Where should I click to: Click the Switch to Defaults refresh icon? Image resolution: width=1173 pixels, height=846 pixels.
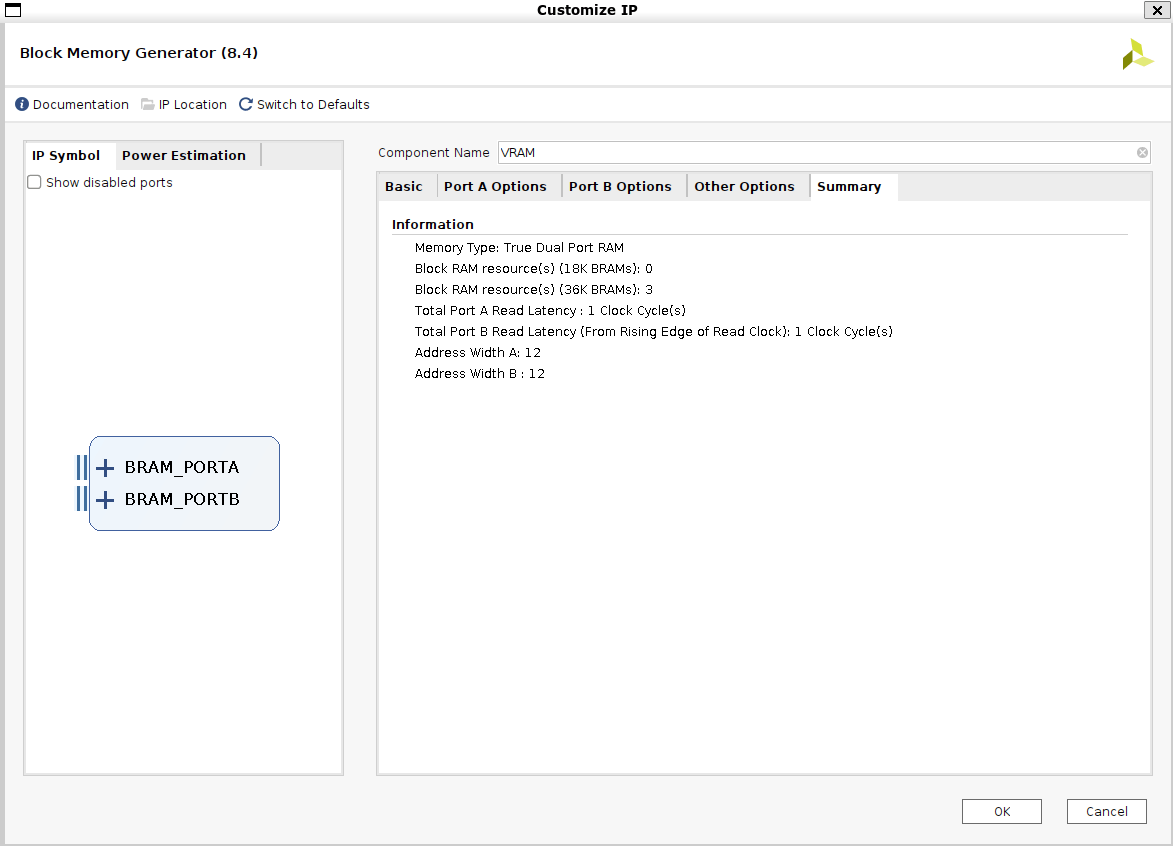click(x=245, y=104)
